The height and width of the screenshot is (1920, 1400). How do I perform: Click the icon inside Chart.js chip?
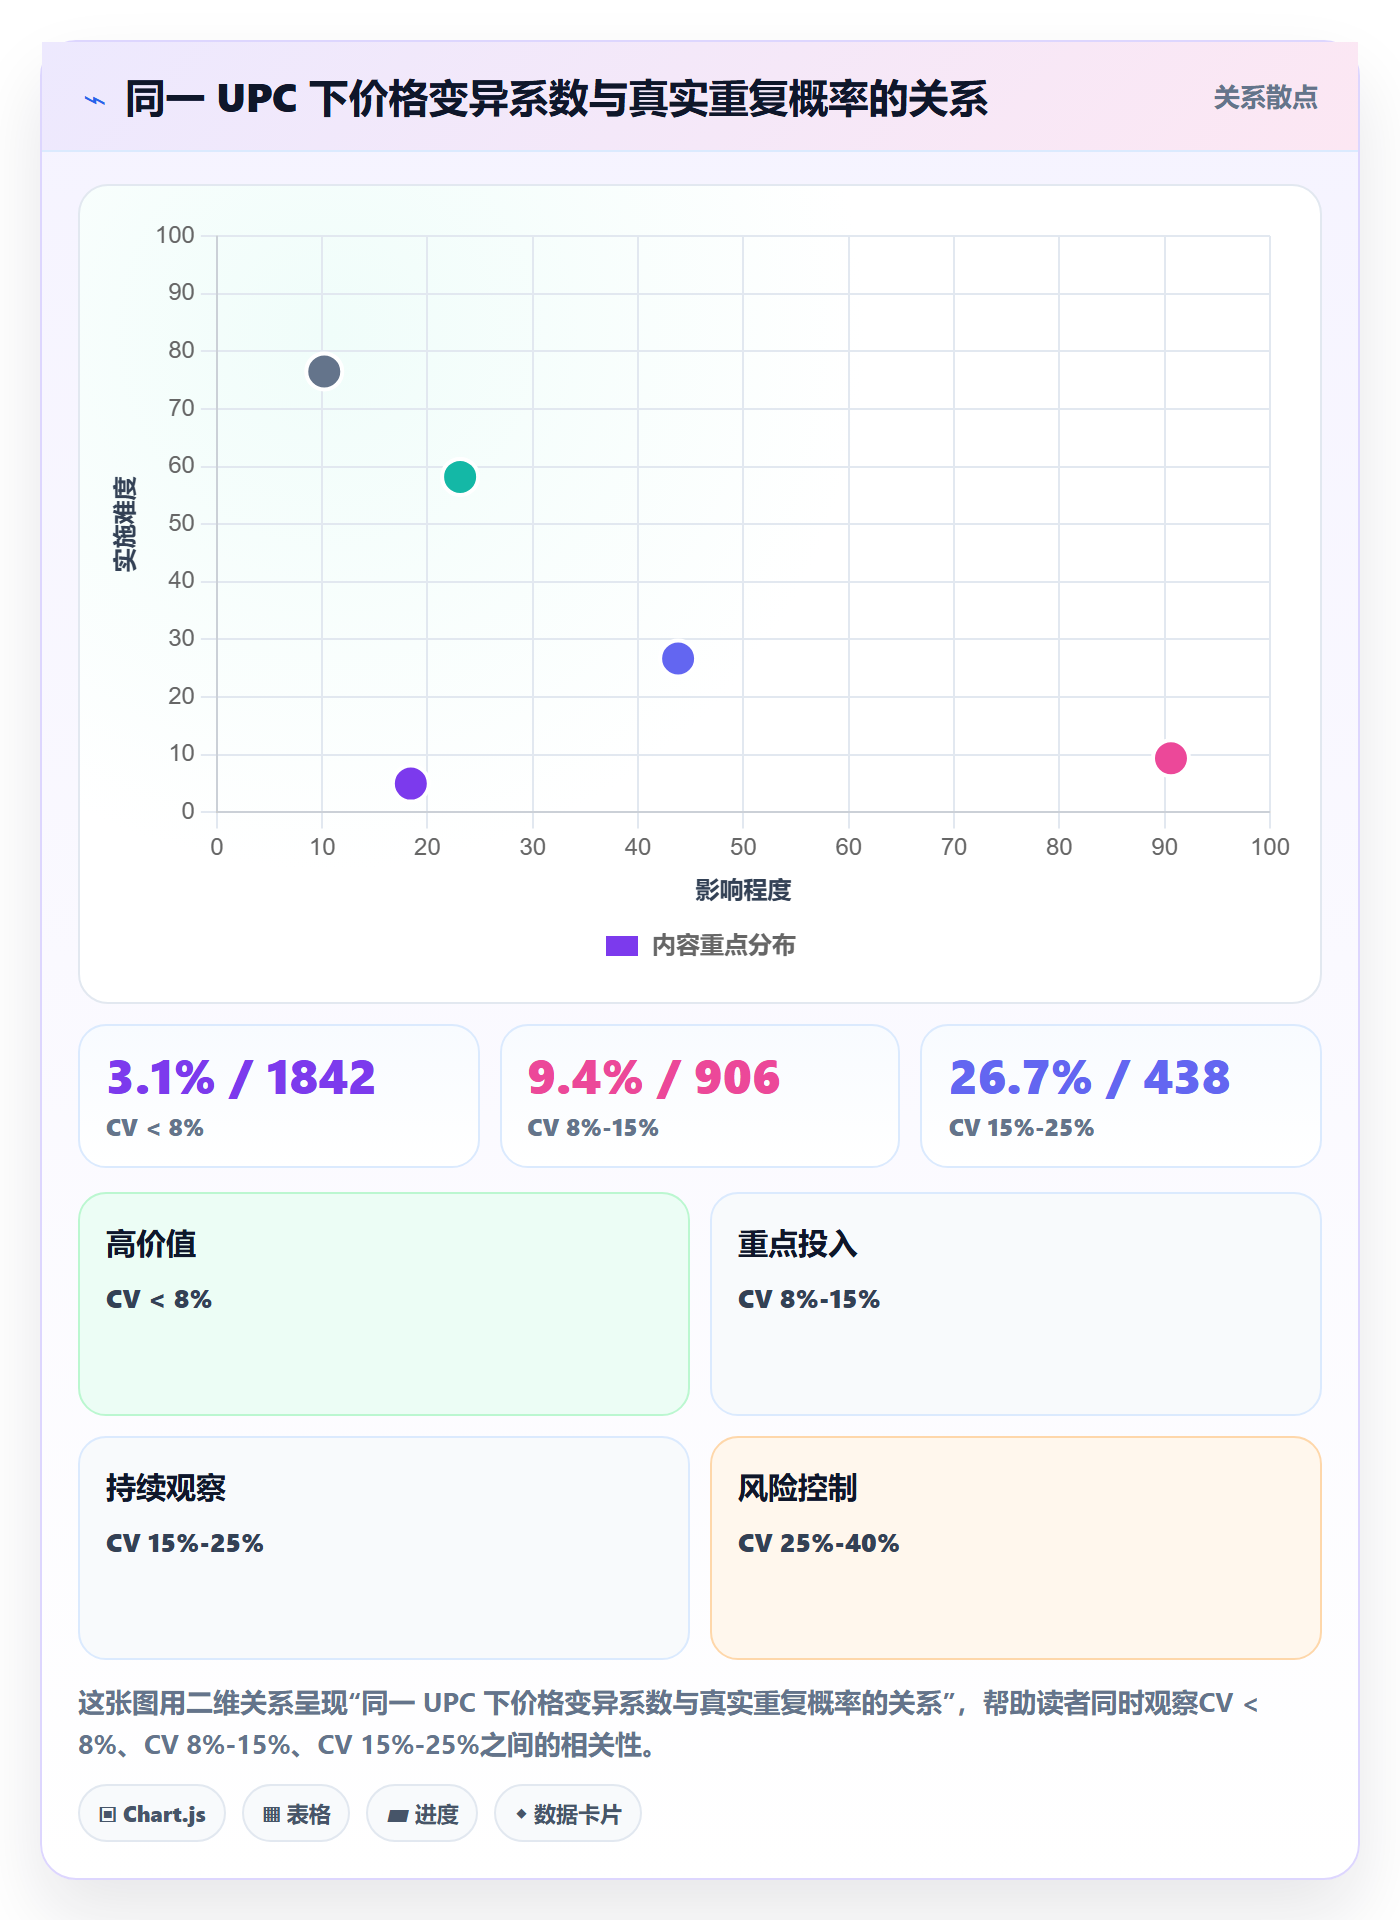click(108, 1814)
